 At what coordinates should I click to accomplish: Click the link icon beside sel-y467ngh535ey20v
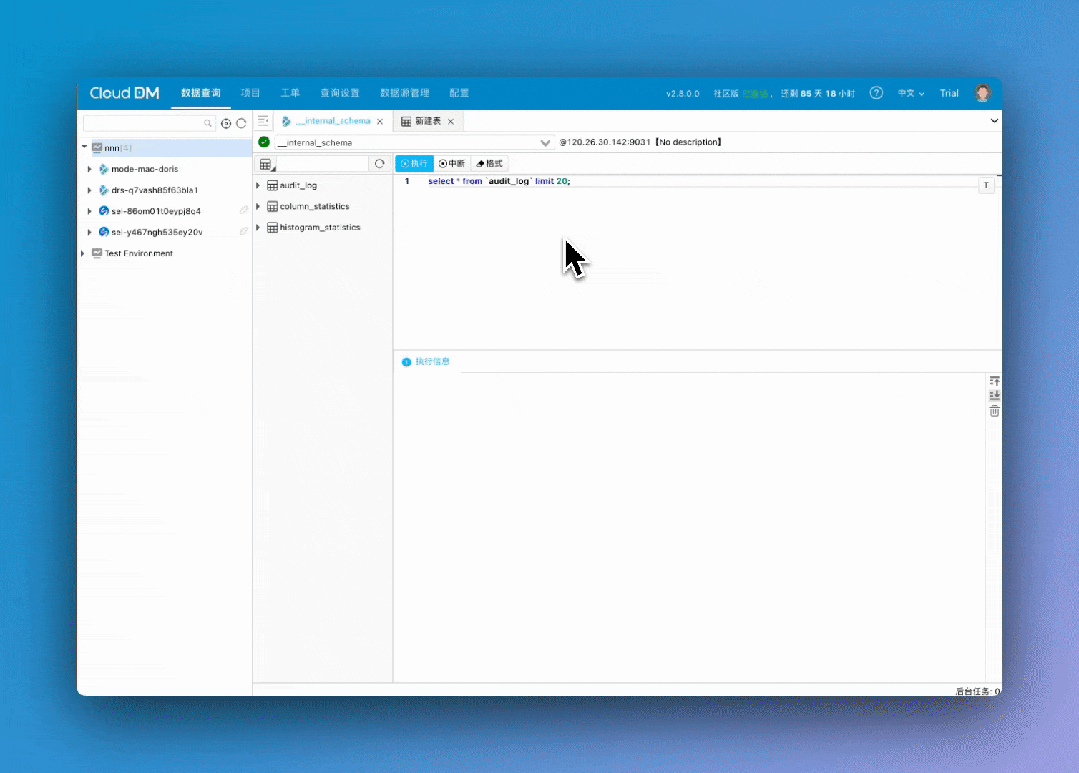pyautogui.click(x=244, y=232)
